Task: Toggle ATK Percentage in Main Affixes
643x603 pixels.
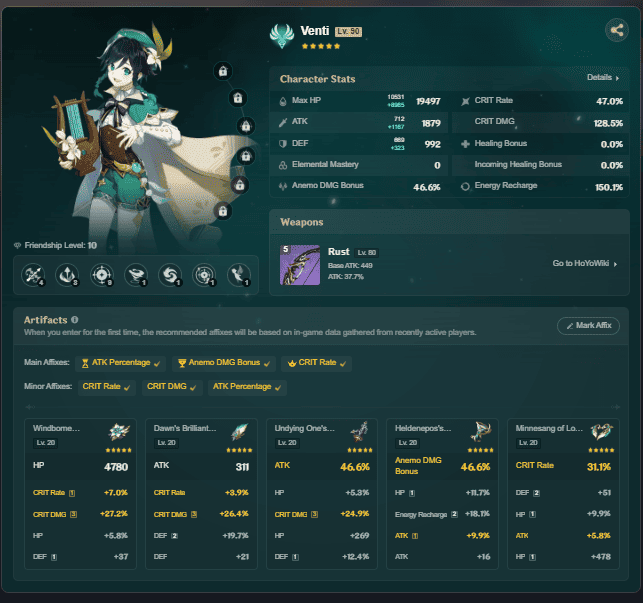Action: tap(121, 363)
